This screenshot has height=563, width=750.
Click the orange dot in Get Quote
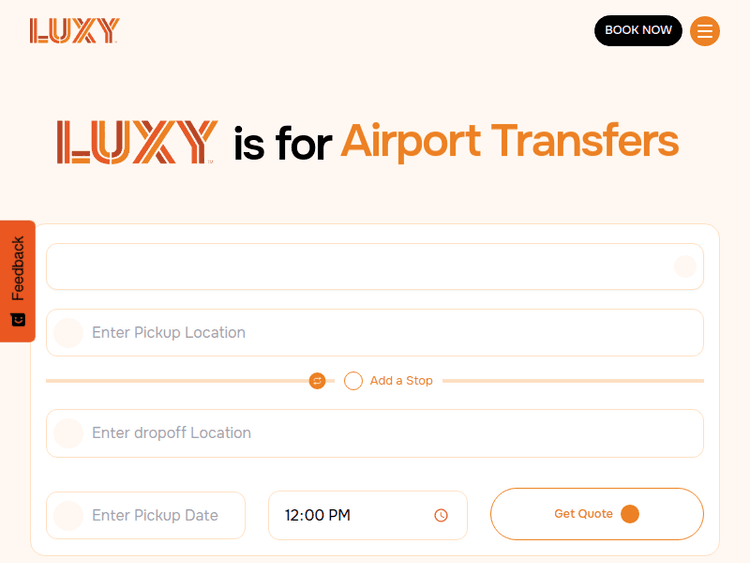click(630, 514)
